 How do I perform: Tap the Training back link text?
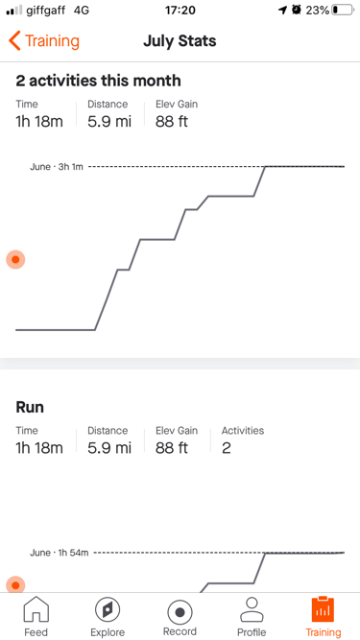(x=52, y=41)
